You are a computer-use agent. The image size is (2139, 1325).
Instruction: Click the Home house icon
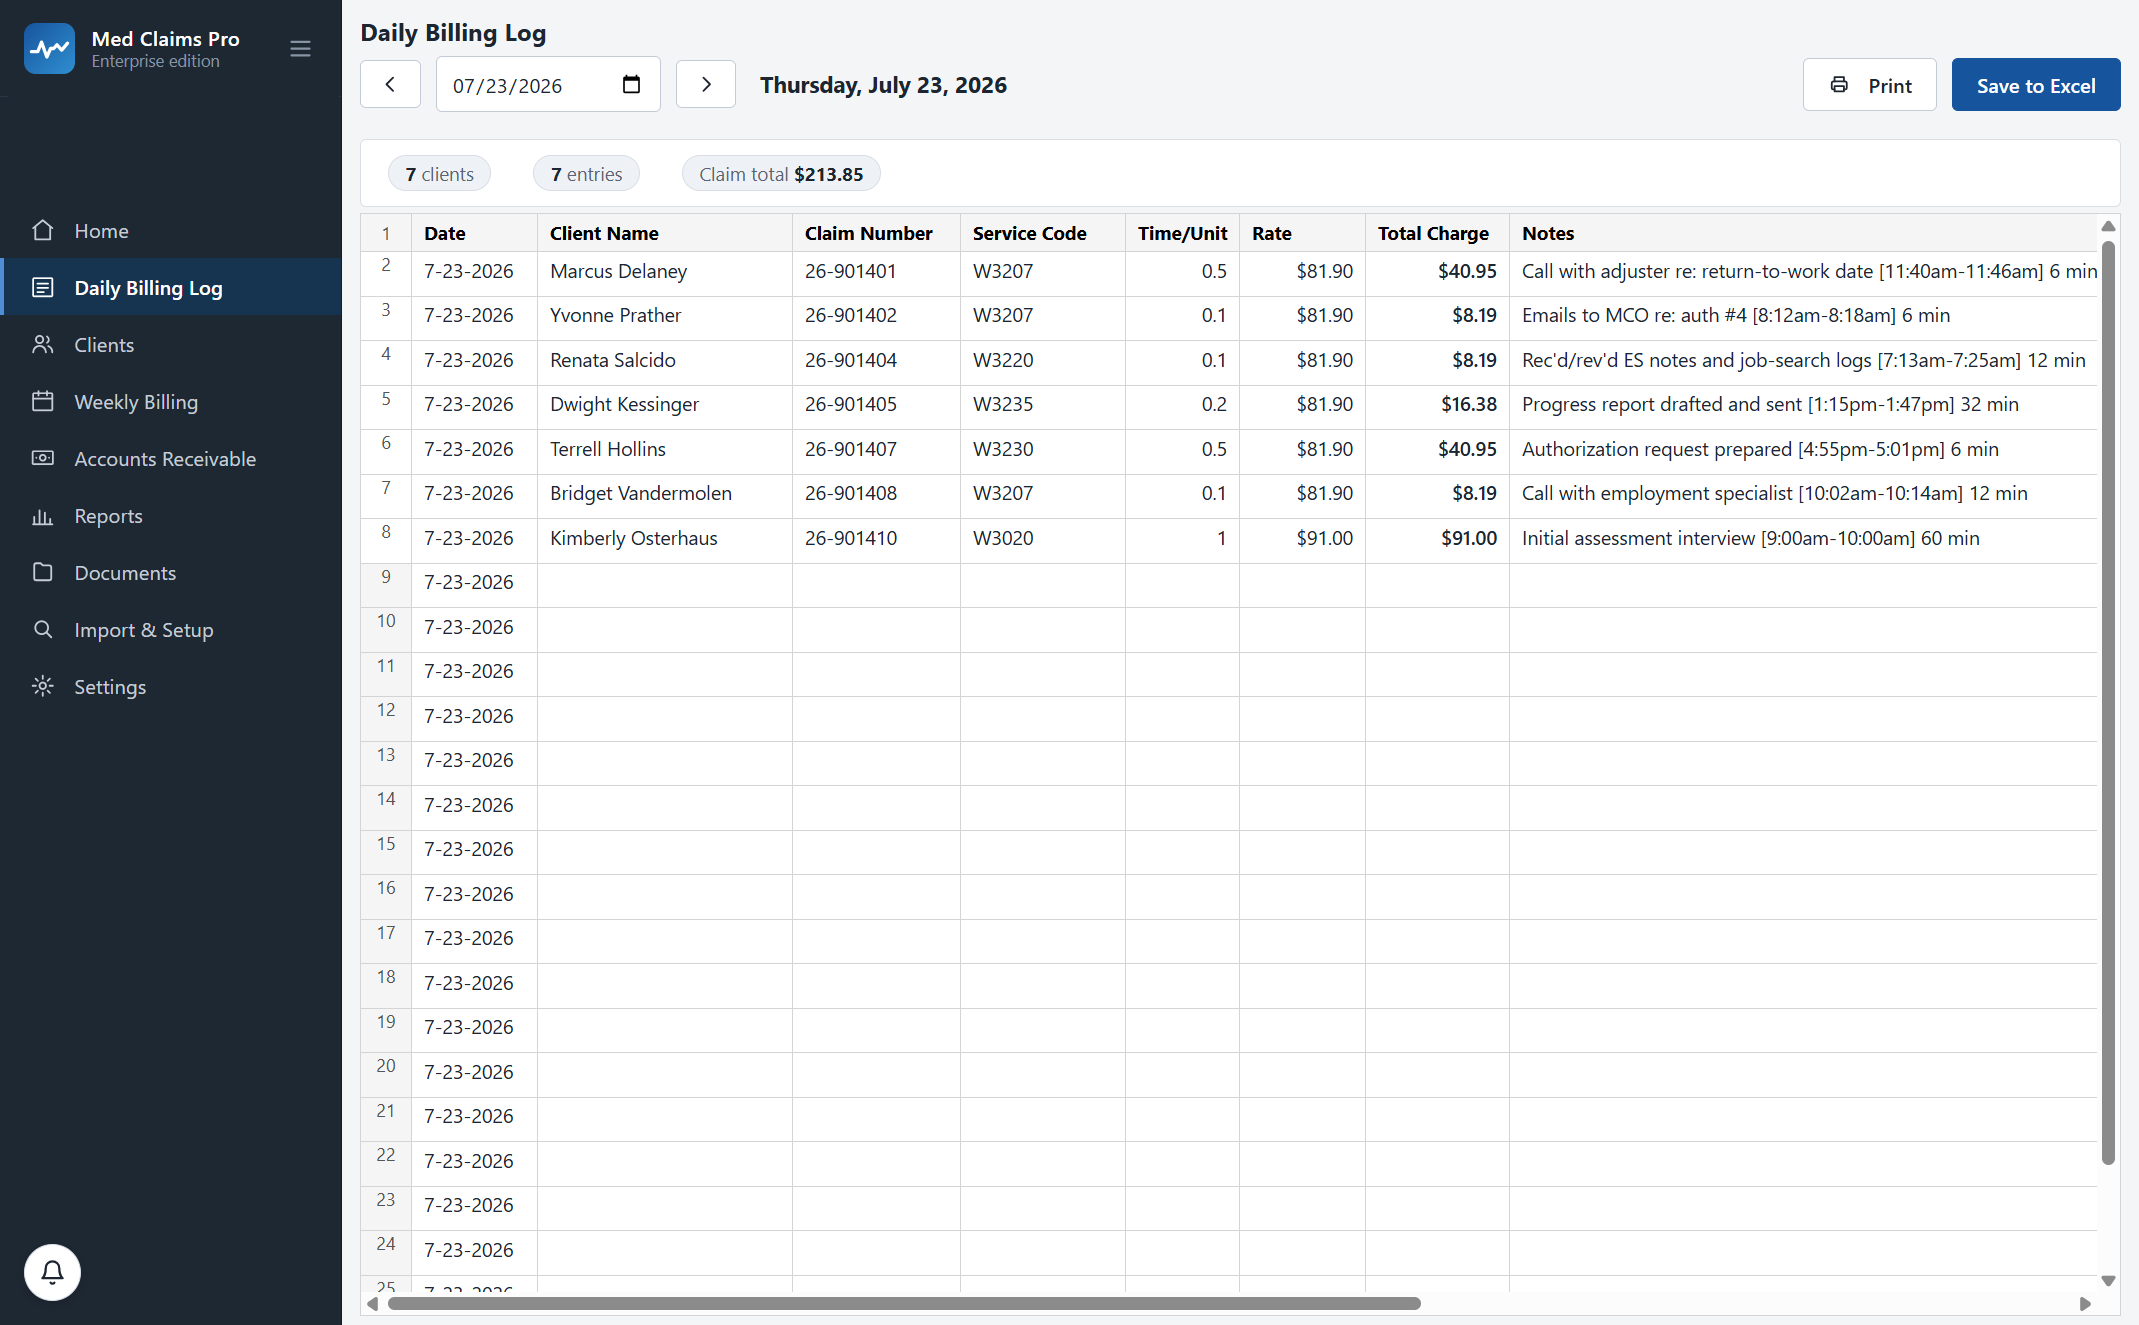(42, 231)
